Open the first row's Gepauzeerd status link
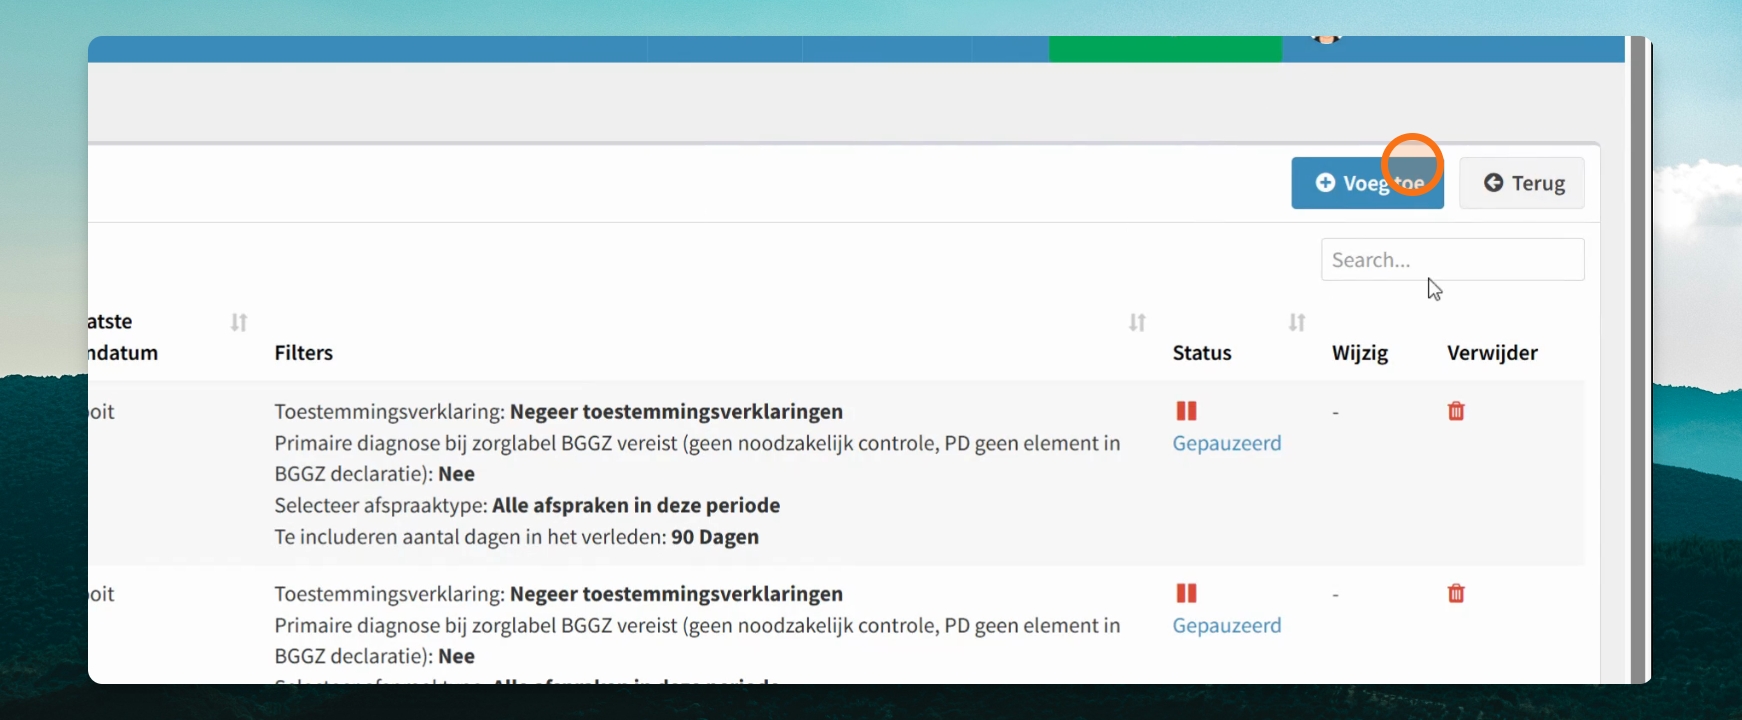Image resolution: width=1742 pixels, height=720 pixels. 1227,443
